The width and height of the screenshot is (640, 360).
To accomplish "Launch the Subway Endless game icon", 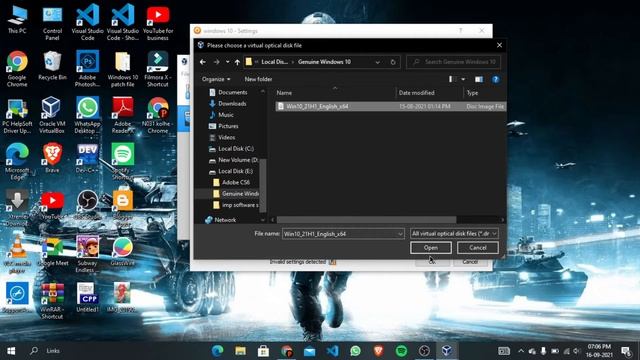I will (x=87, y=255).
